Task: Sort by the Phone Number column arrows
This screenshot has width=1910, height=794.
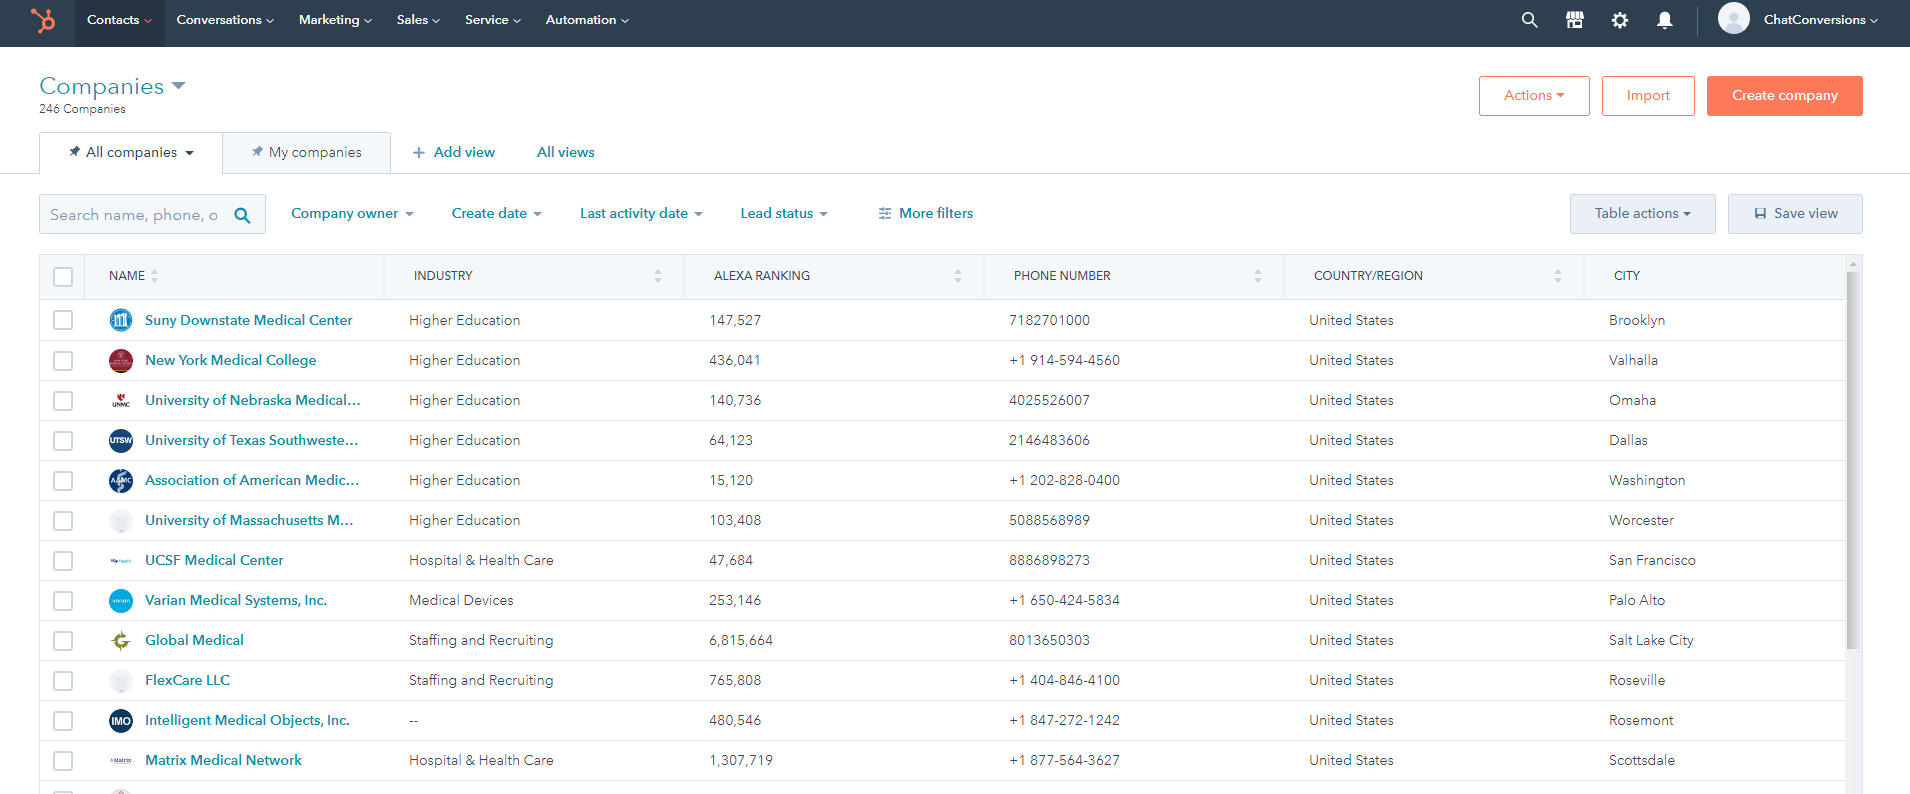Action: [1257, 276]
